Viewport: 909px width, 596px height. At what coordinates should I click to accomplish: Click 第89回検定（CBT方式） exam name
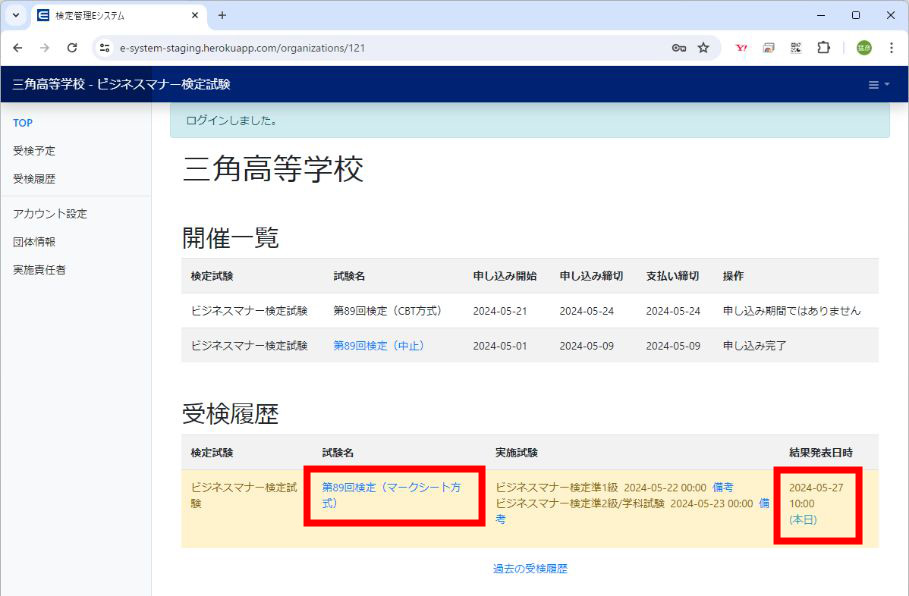[x=387, y=311]
